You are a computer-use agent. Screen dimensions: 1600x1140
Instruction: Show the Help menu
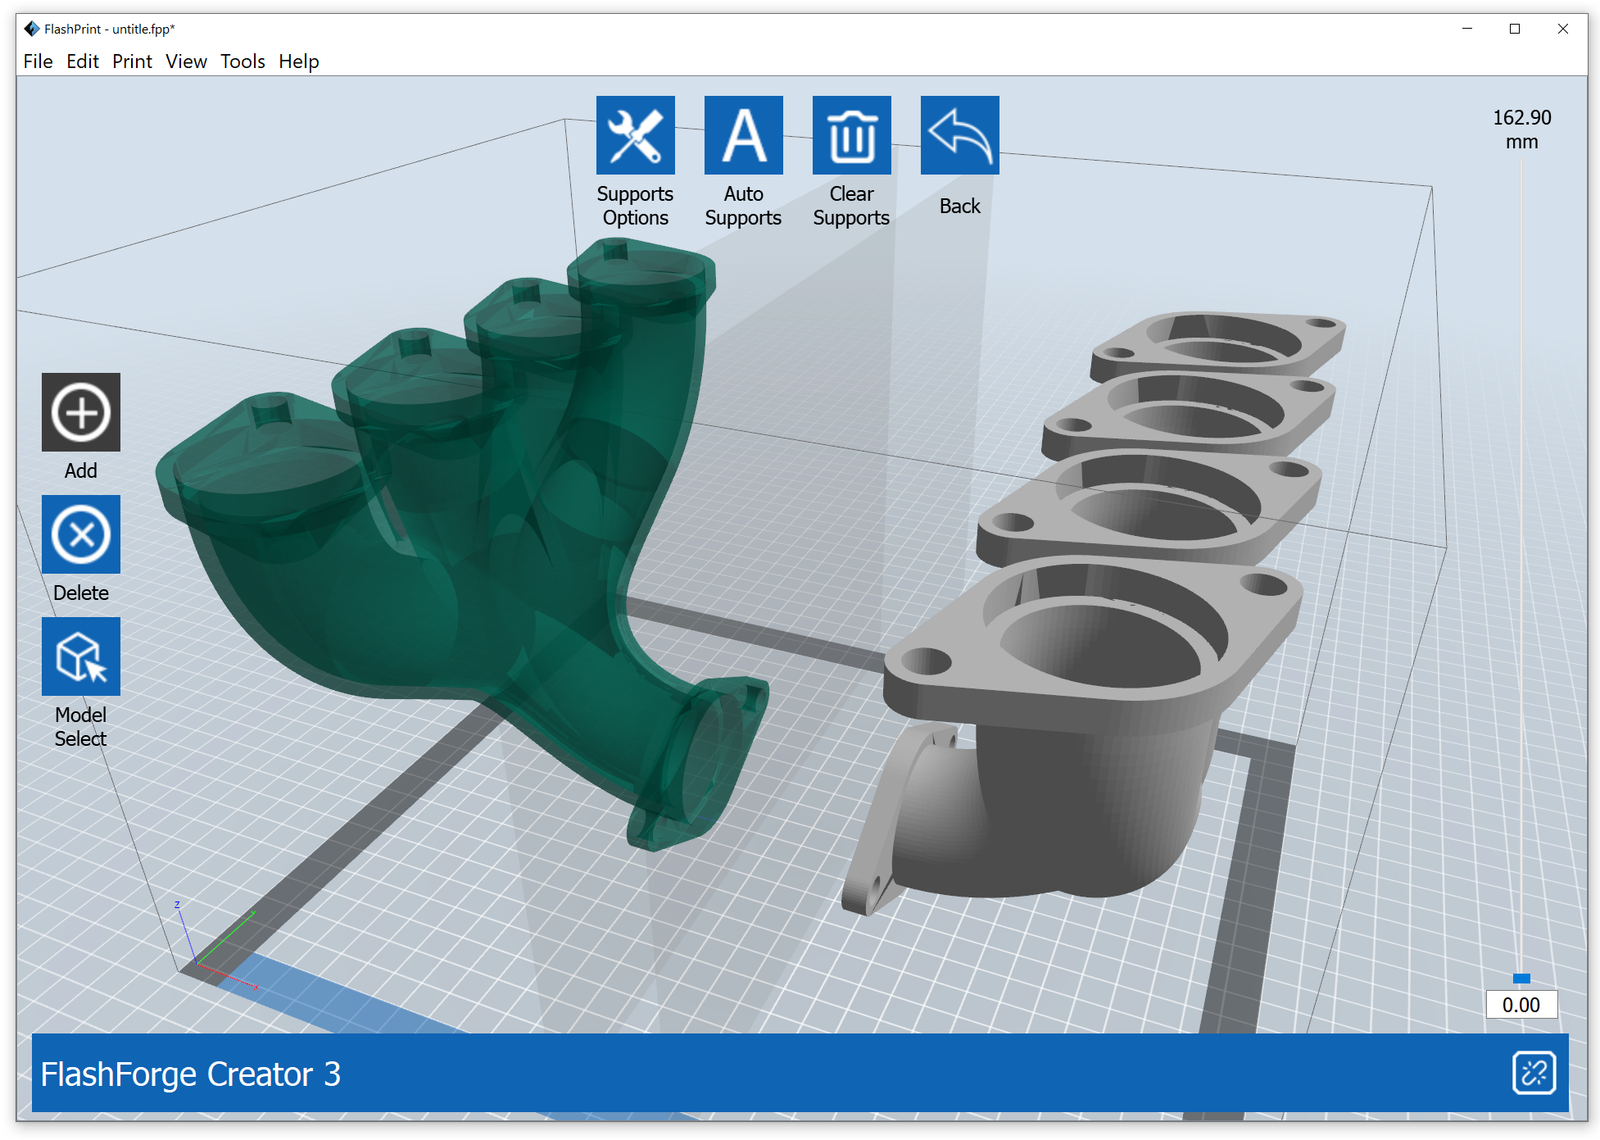pos(298,62)
